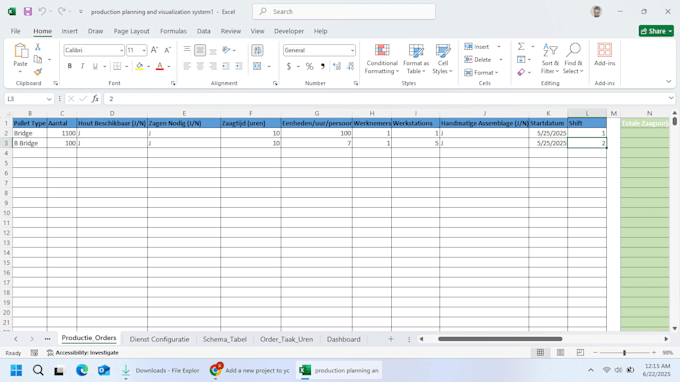The width and height of the screenshot is (680, 382).
Task: Open the Formulas ribbon tab
Action: pyautogui.click(x=173, y=31)
